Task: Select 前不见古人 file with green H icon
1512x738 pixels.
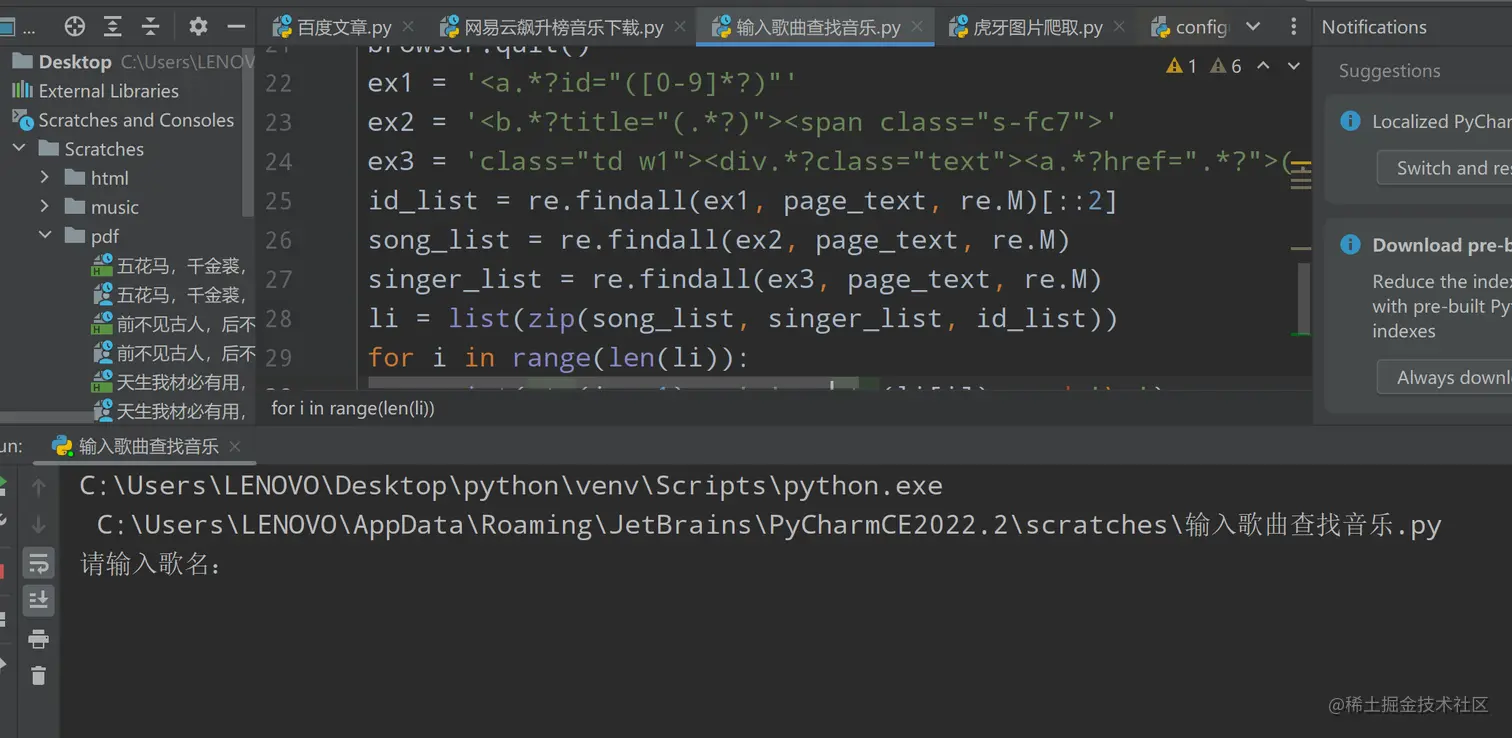Action: tap(172, 324)
